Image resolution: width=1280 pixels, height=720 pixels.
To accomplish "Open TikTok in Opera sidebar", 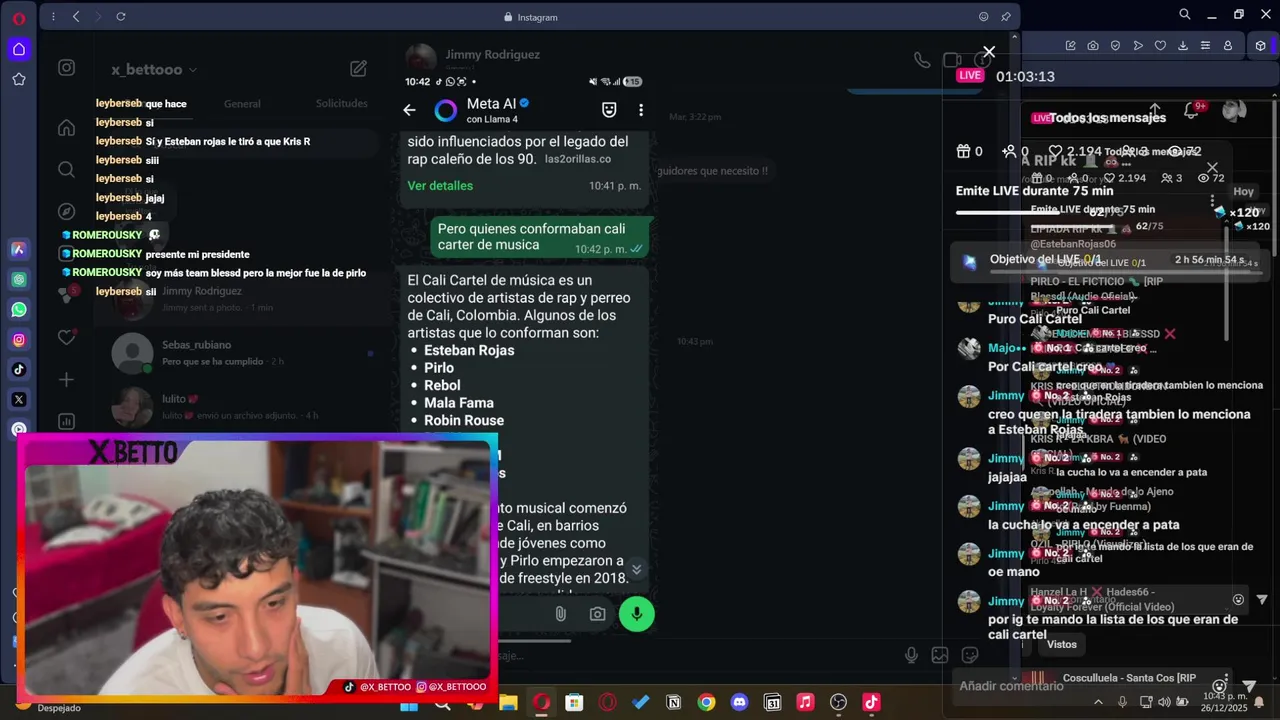I will tap(19, 370).
